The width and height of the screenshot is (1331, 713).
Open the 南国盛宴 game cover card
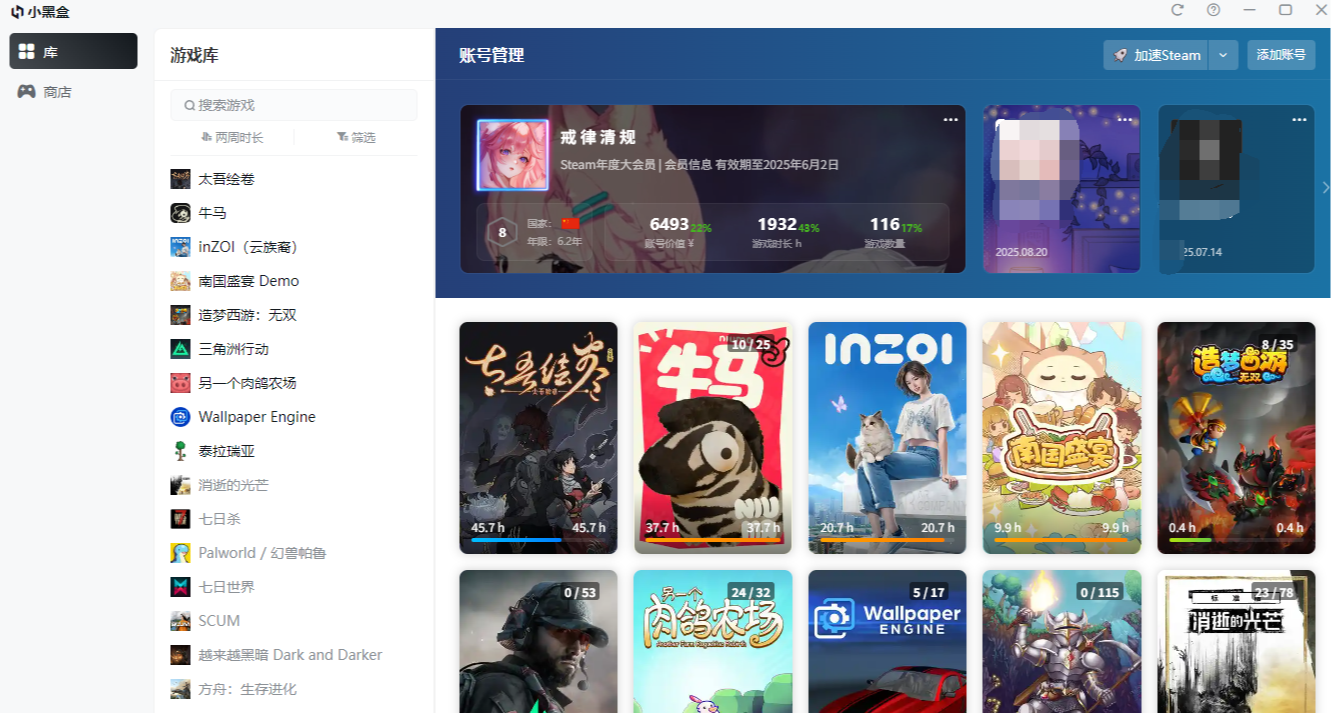pos(1062,437)
